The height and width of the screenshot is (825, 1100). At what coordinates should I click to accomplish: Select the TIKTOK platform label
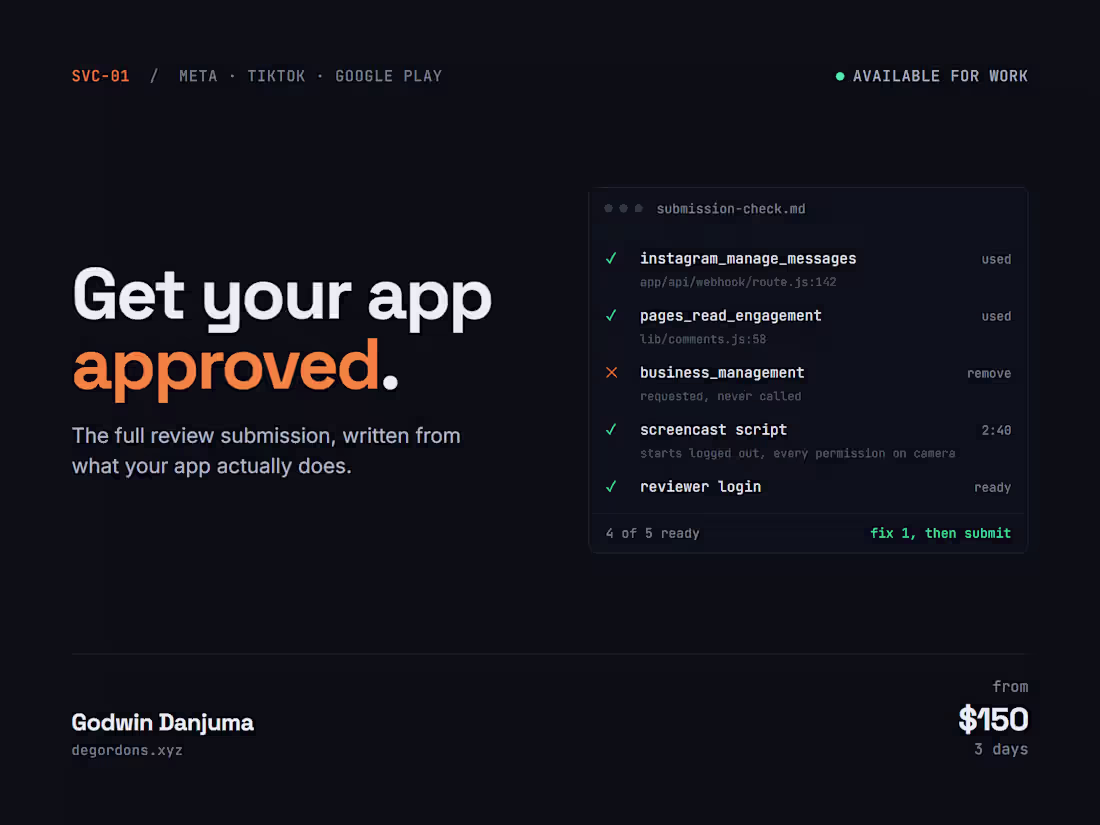(276, 76)
